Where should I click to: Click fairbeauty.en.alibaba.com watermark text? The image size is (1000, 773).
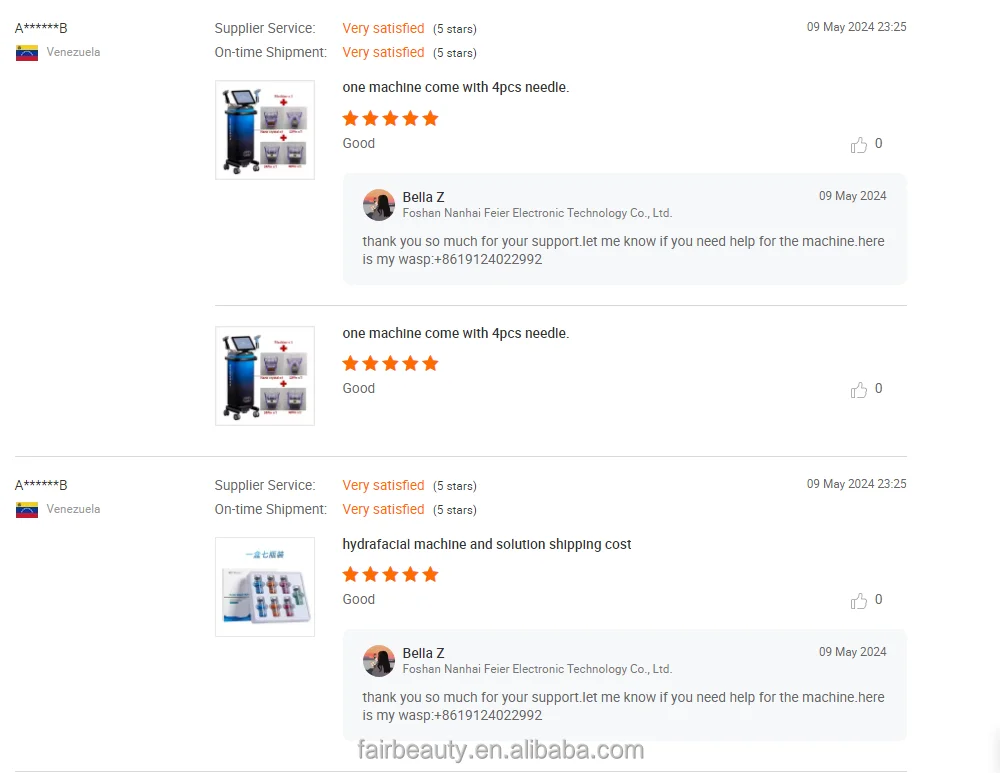point(501,750)
